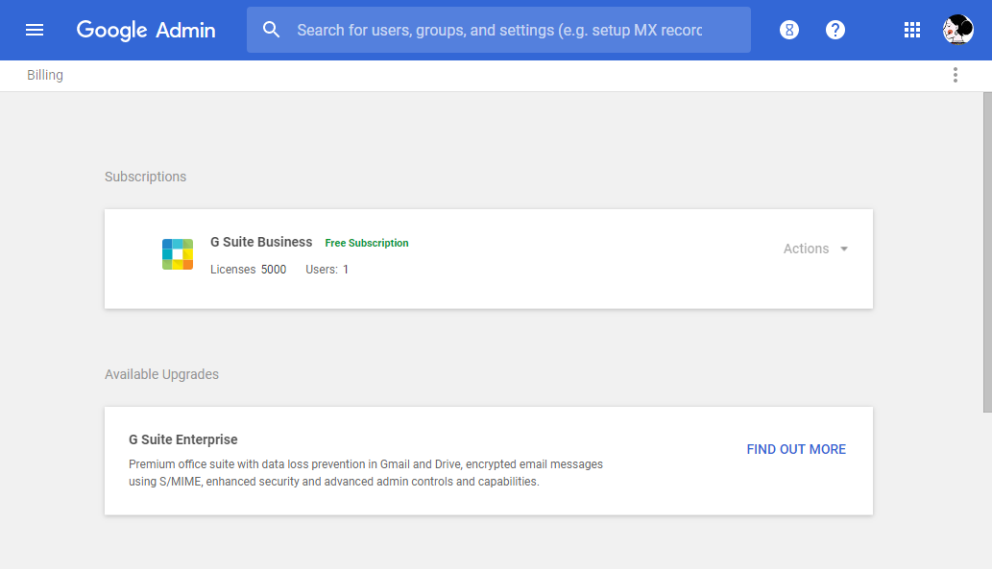Open the Help question mark icon
The width and height of the screenshot is (992, 569).
click(x=835, y=30)
